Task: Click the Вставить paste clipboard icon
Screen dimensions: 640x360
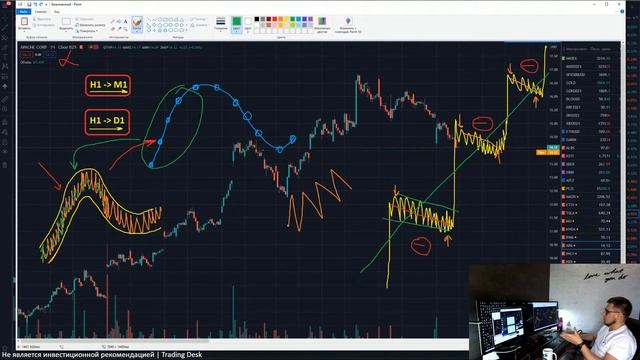Action: pos(24,21)
